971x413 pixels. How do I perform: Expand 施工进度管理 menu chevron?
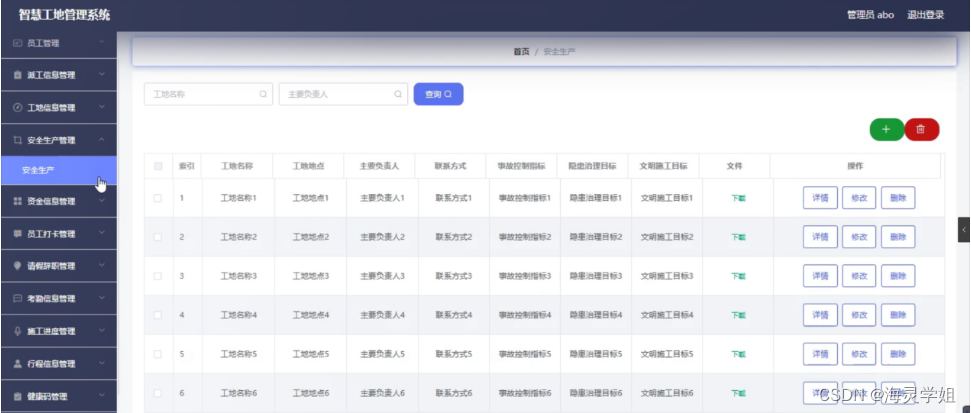102,331
